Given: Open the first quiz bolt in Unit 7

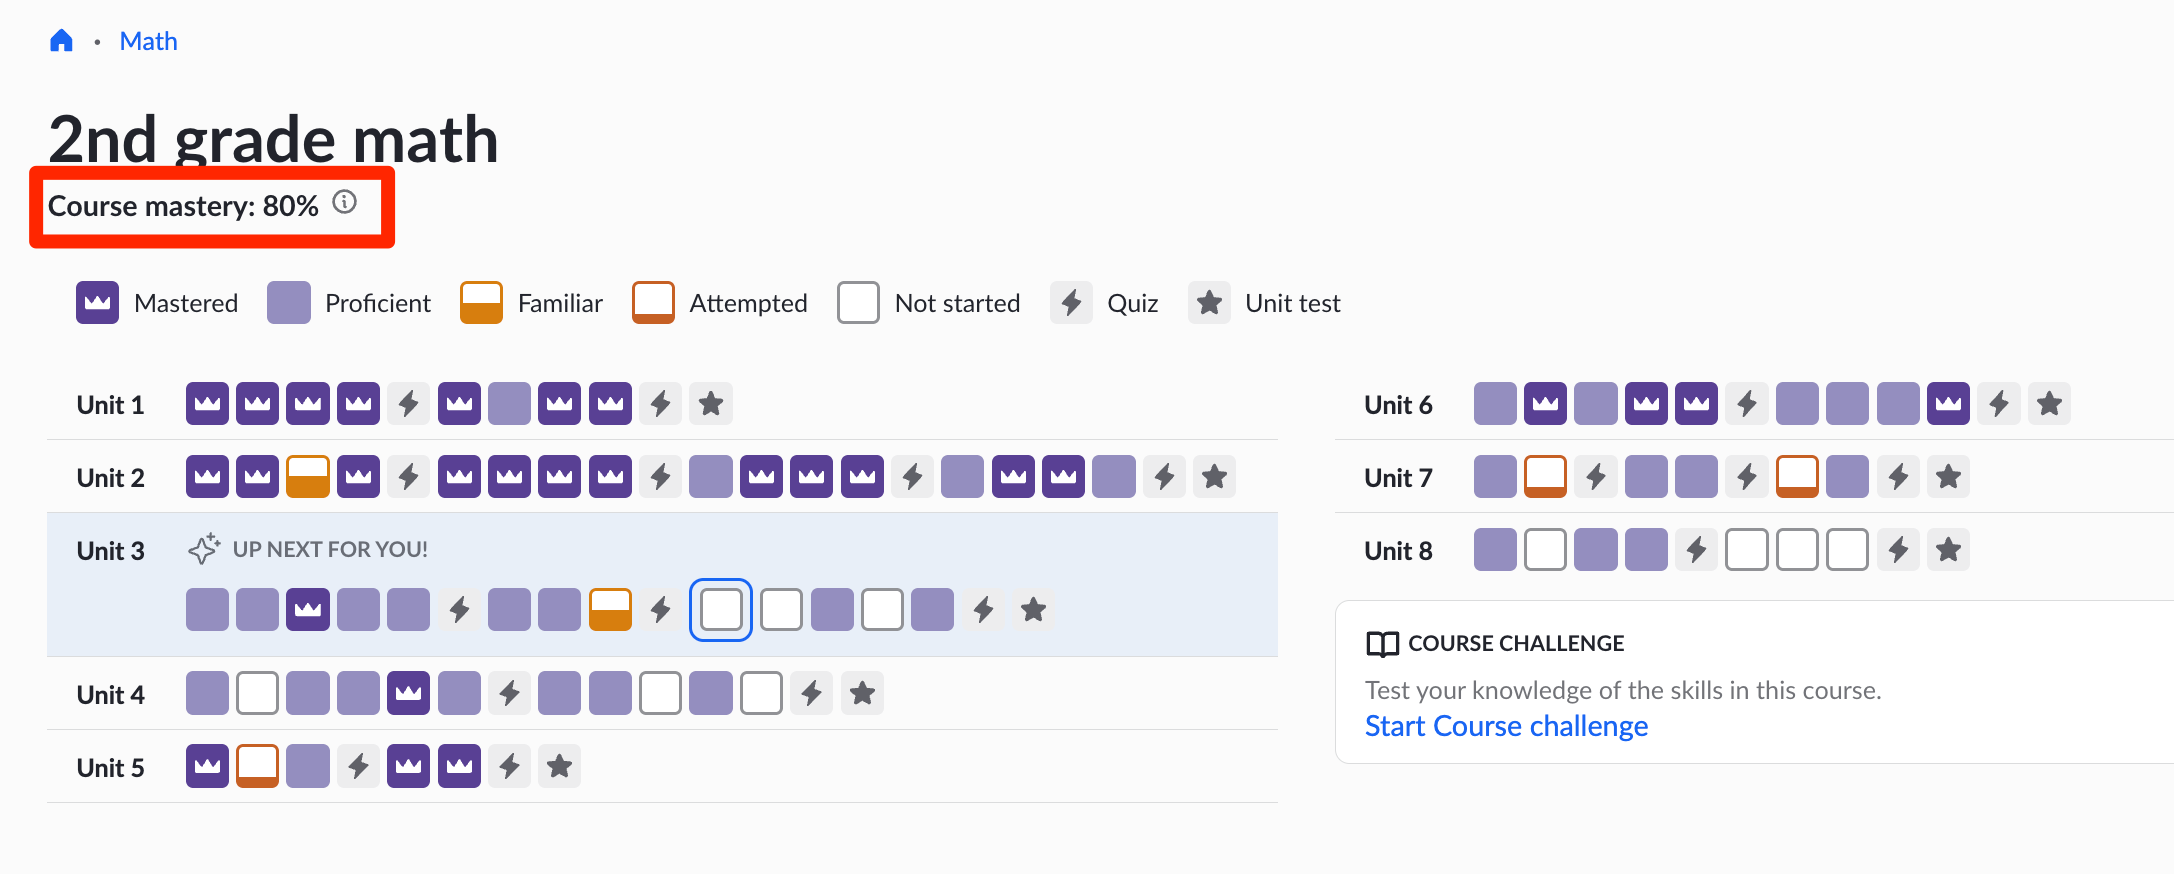Looking at the screenshot, I should [1596, 477].
